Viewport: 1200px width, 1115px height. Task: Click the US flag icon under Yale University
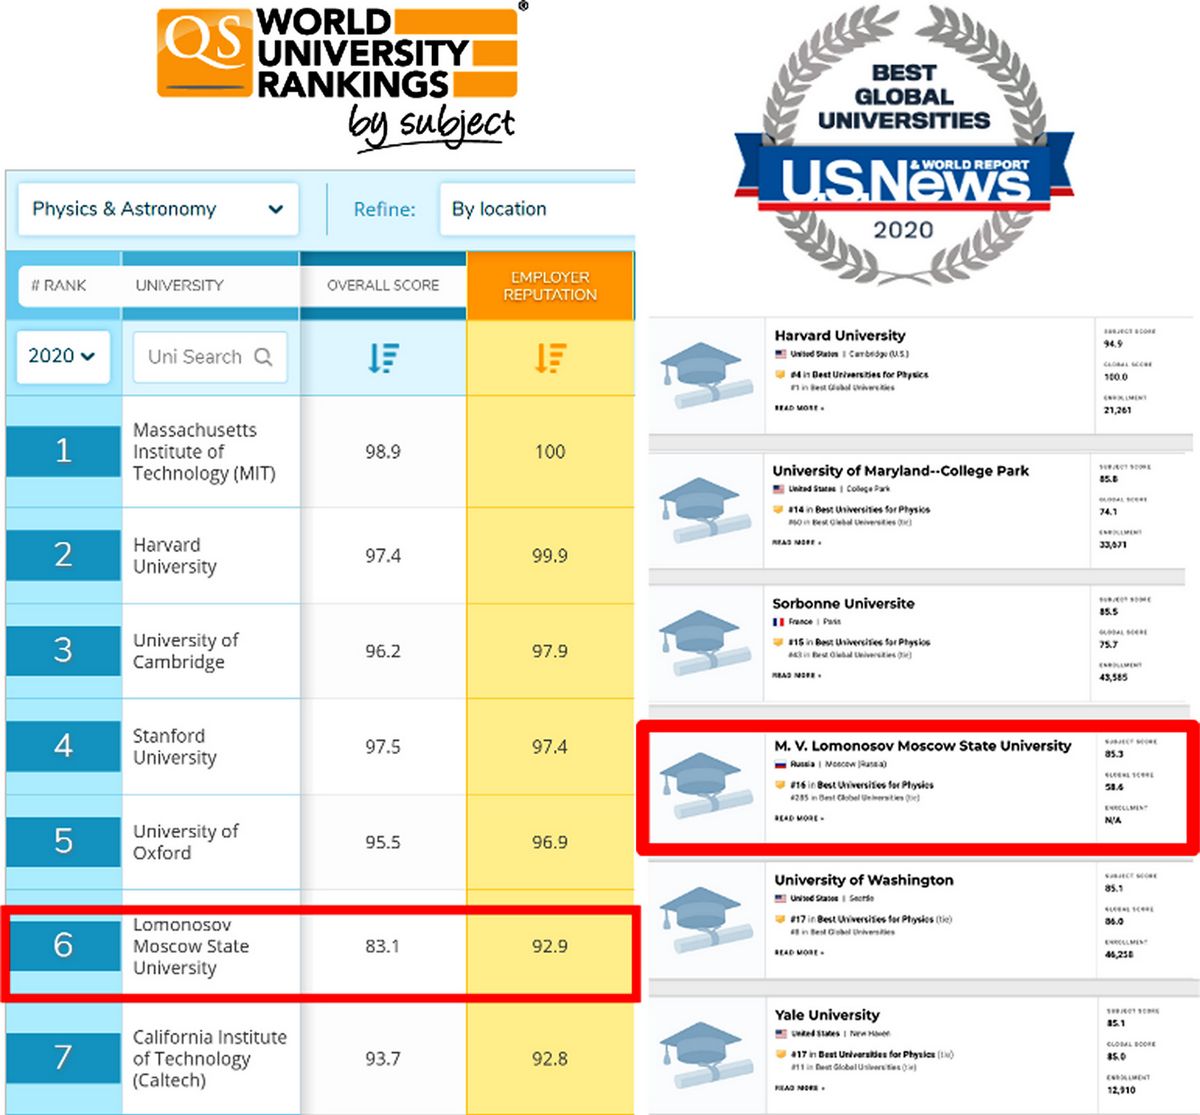point(781,1033)
